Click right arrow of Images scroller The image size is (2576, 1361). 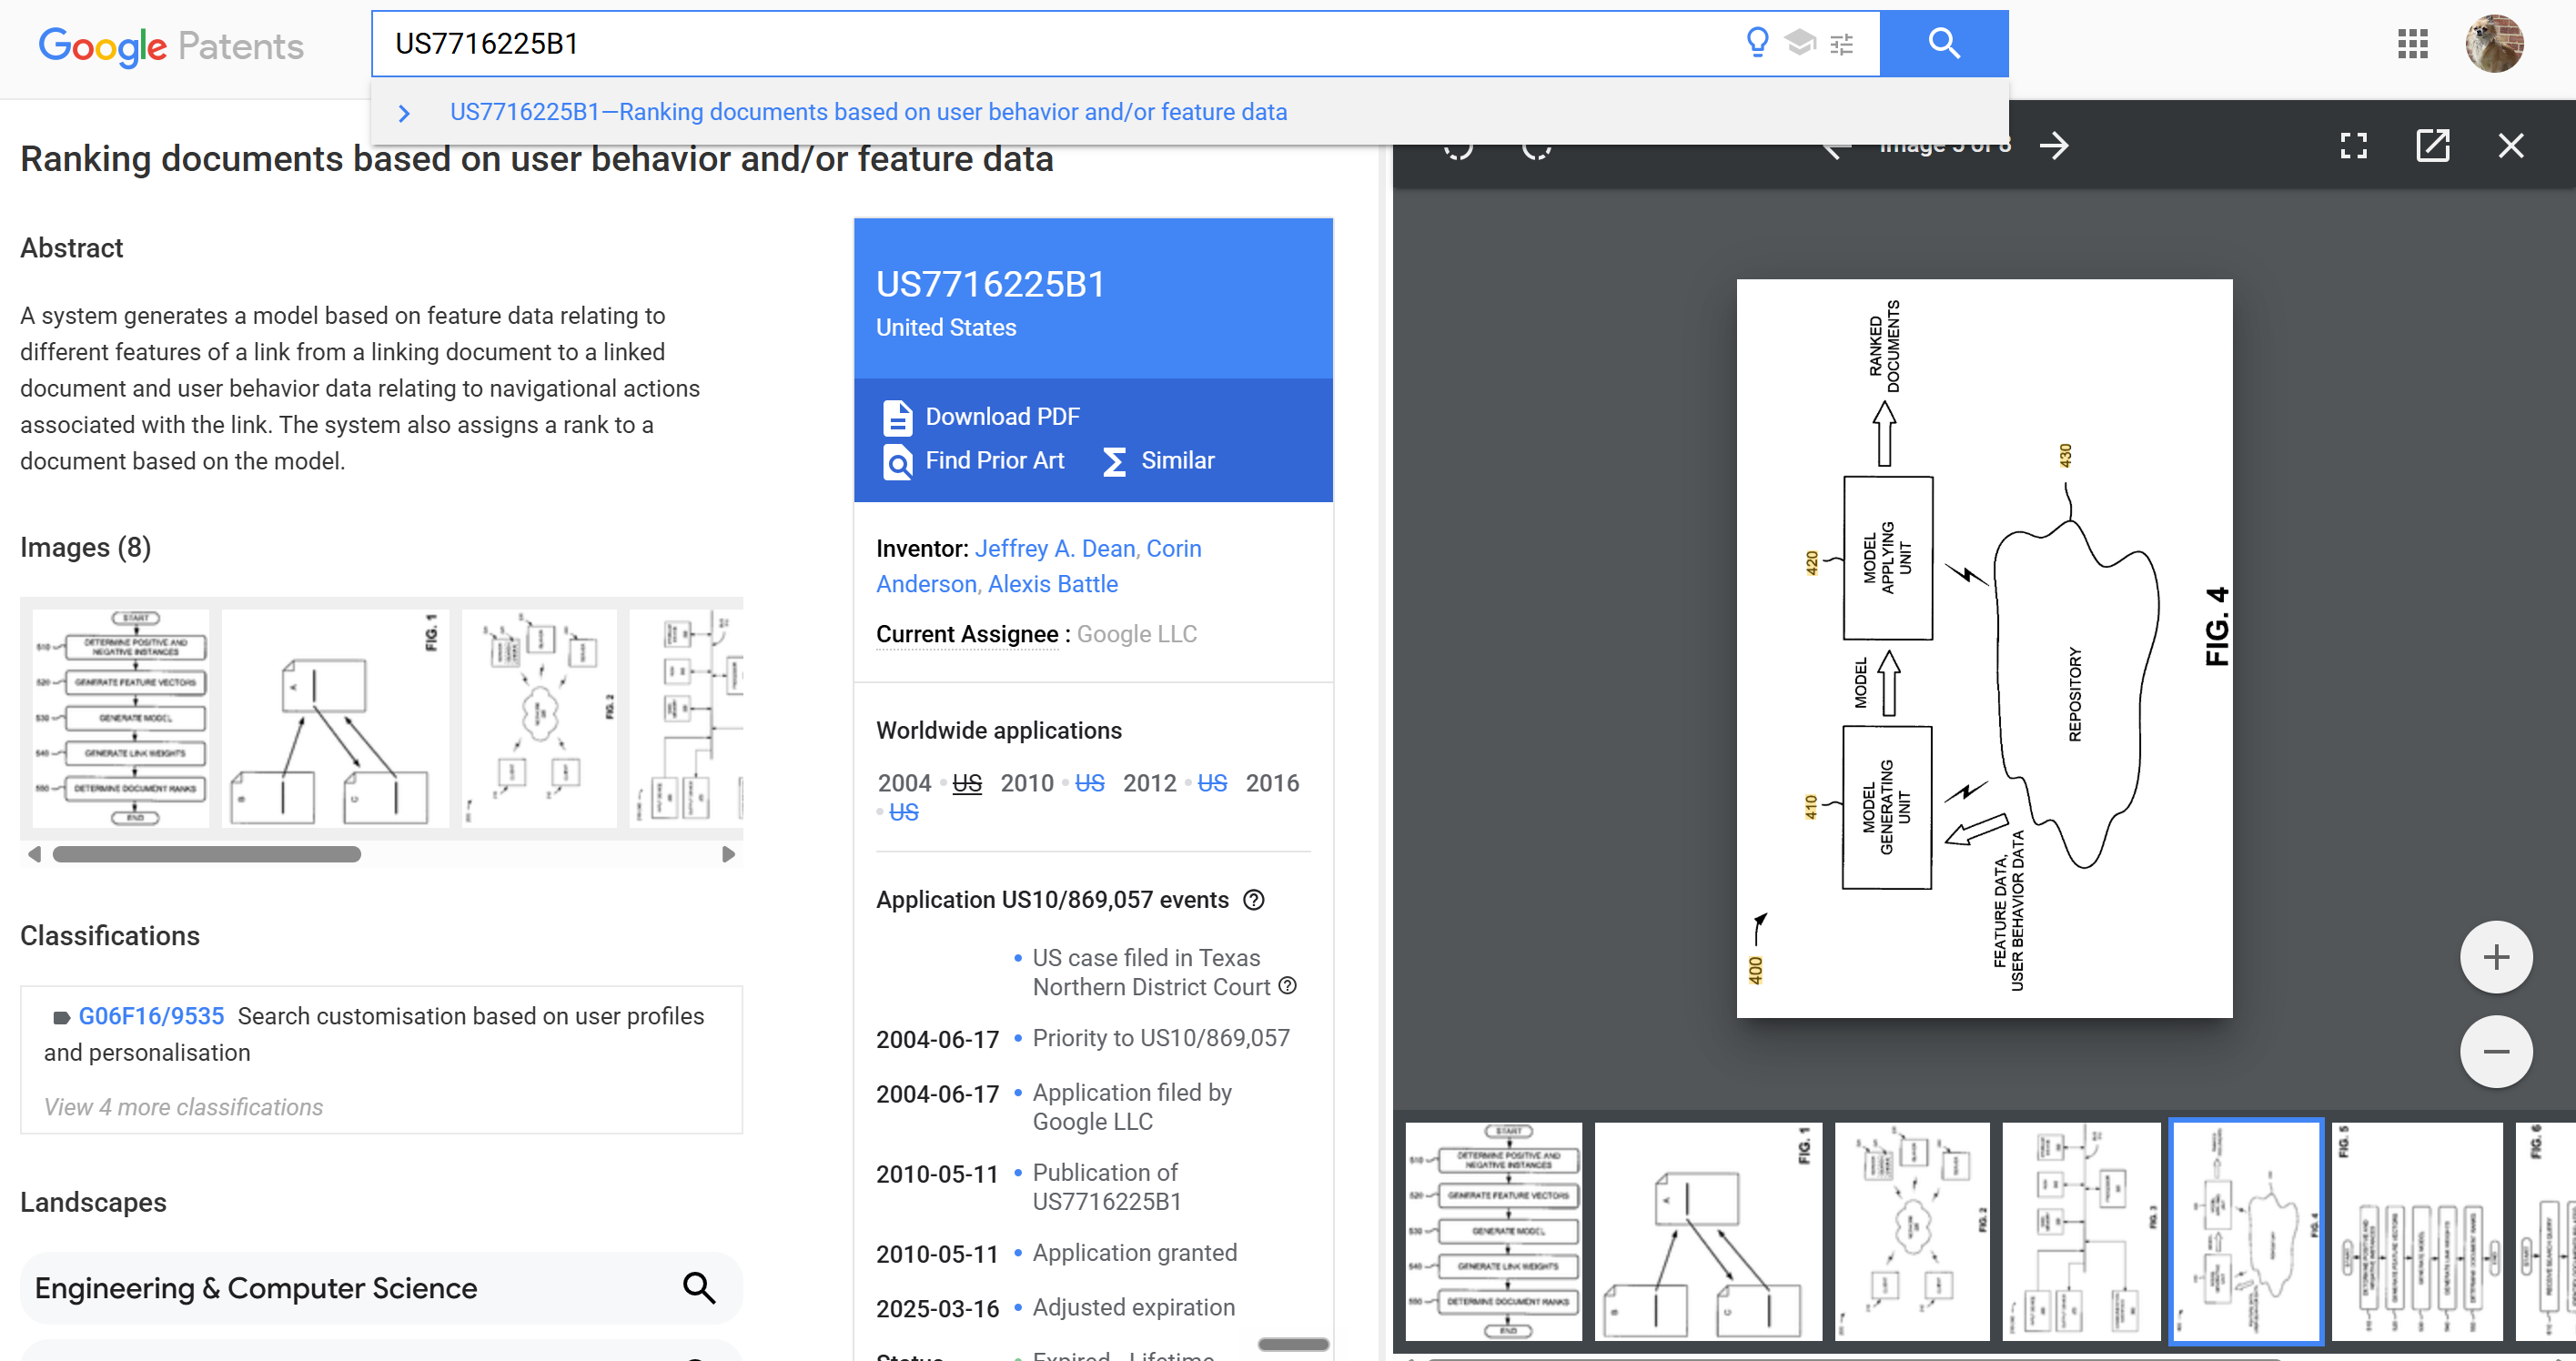point(728,854)
